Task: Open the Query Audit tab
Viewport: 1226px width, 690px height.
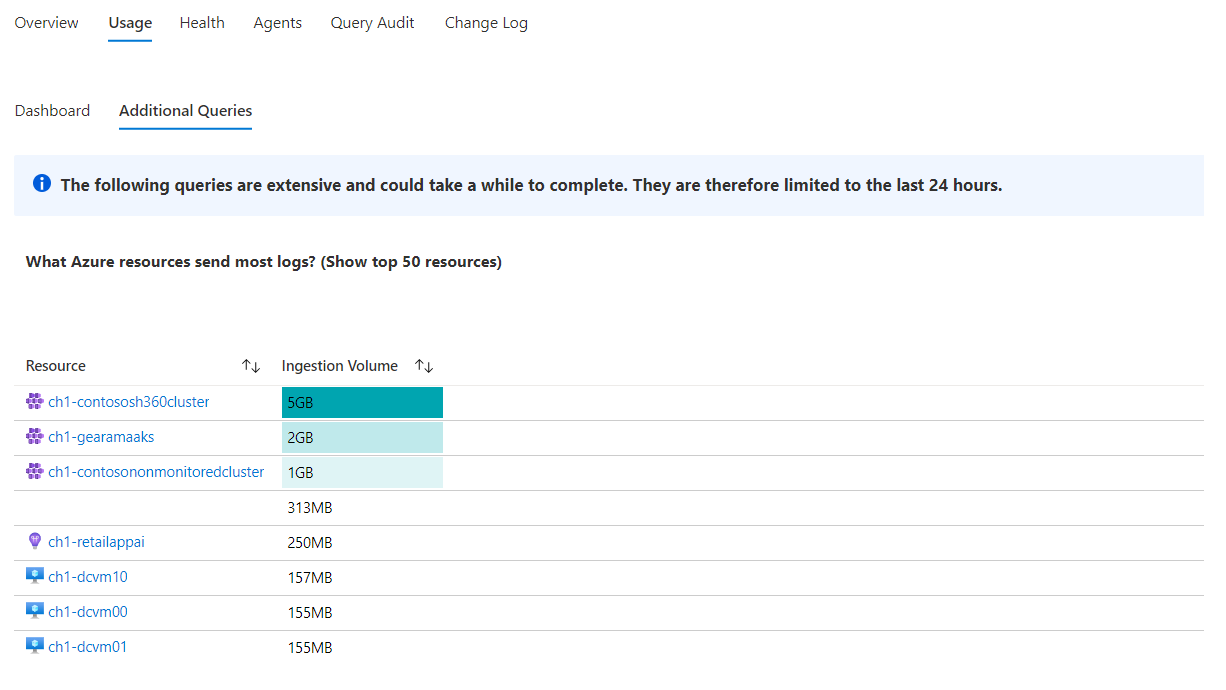Action: pyautogui.click(x=372, y=23)
